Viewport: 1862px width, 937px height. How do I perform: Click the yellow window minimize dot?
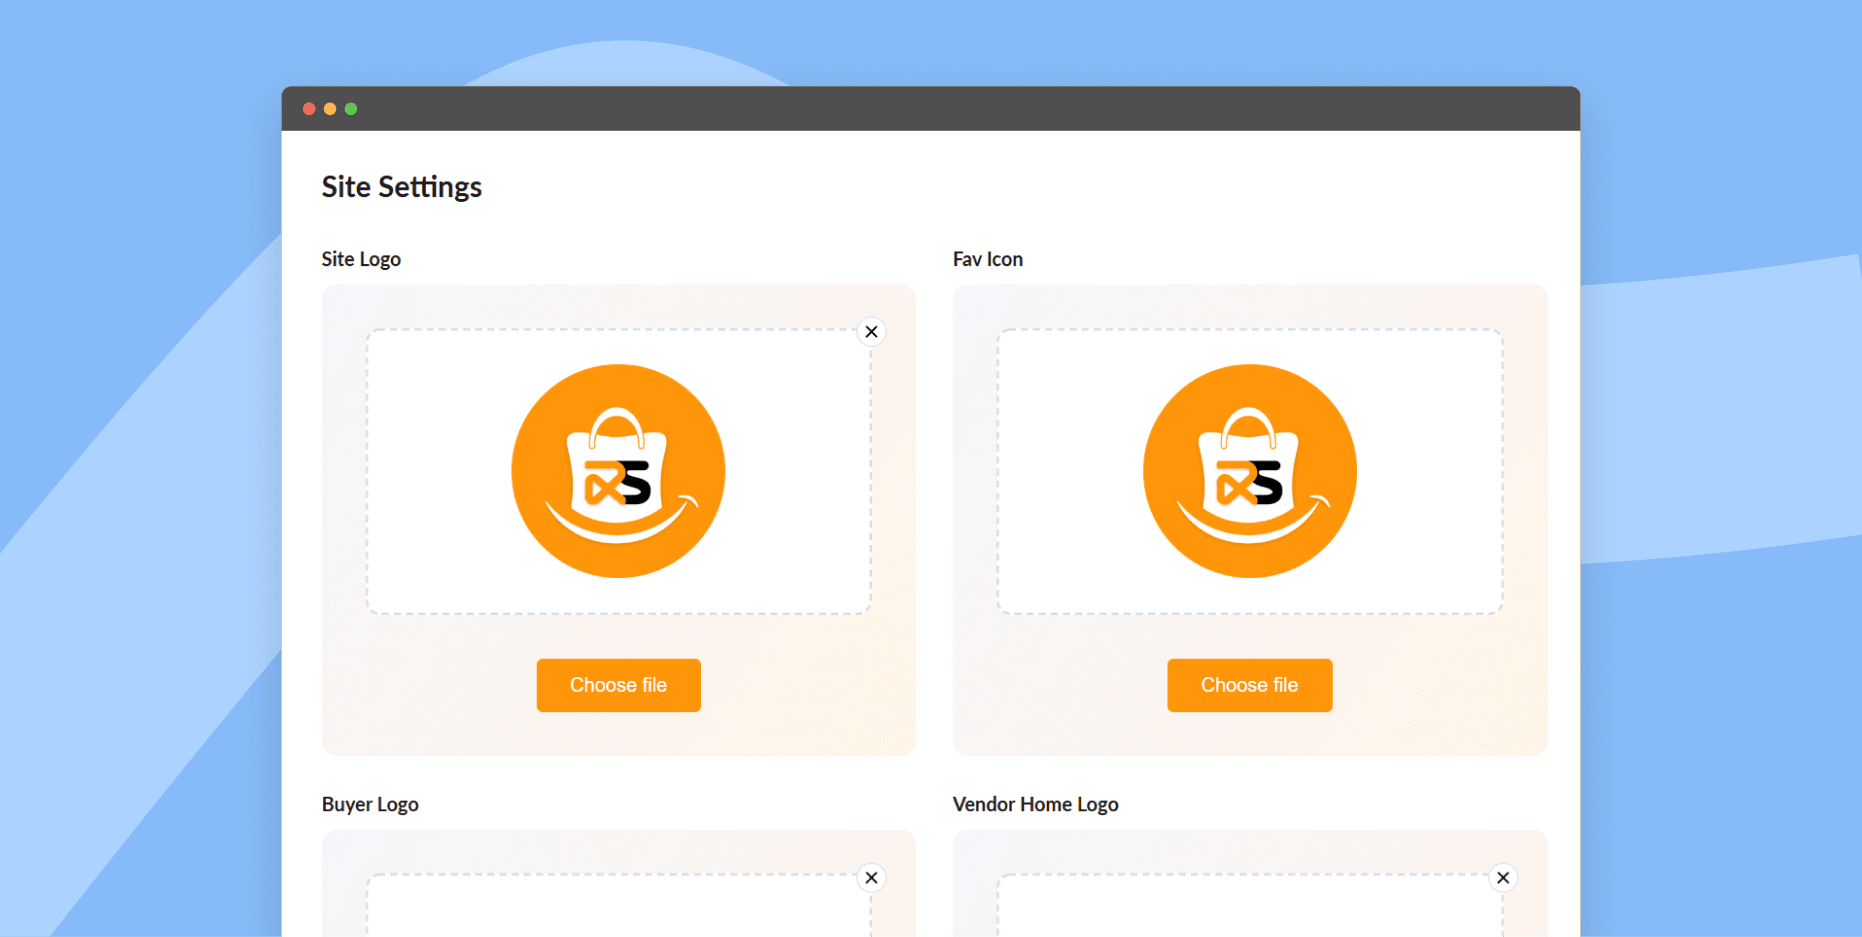330,109
